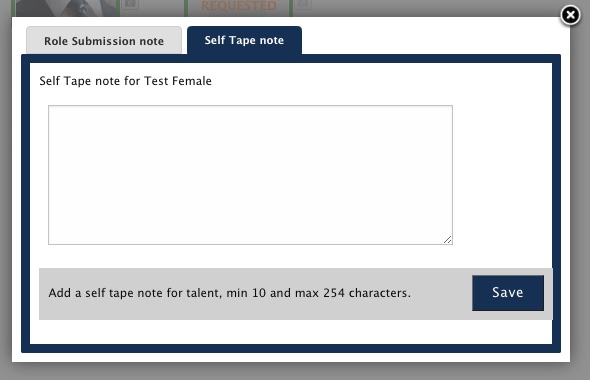
Task: Click the dark overlay left of the dialog
Action: point(6,188)
